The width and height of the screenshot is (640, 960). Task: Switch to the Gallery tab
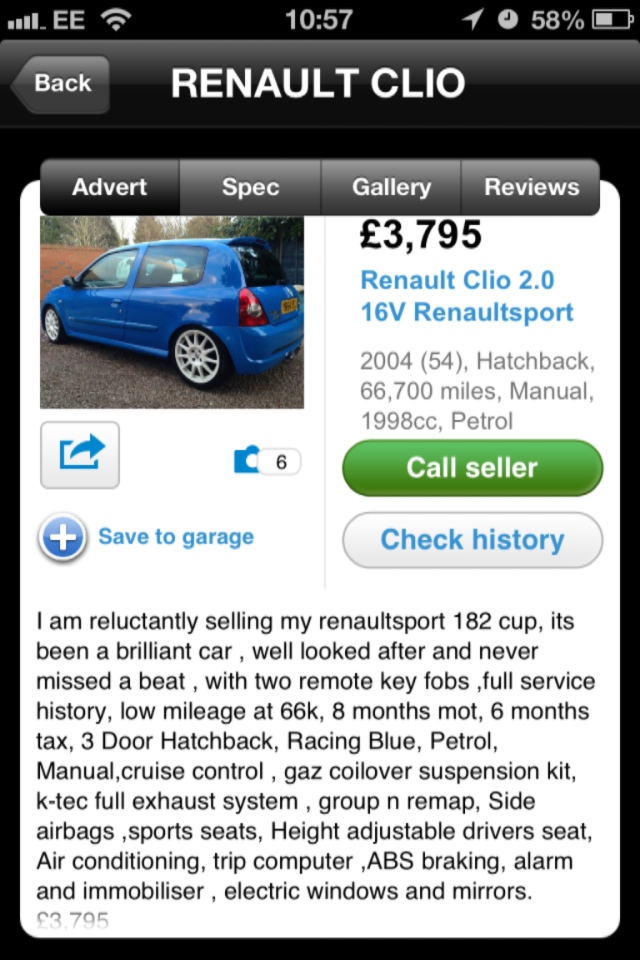point(391,187)
